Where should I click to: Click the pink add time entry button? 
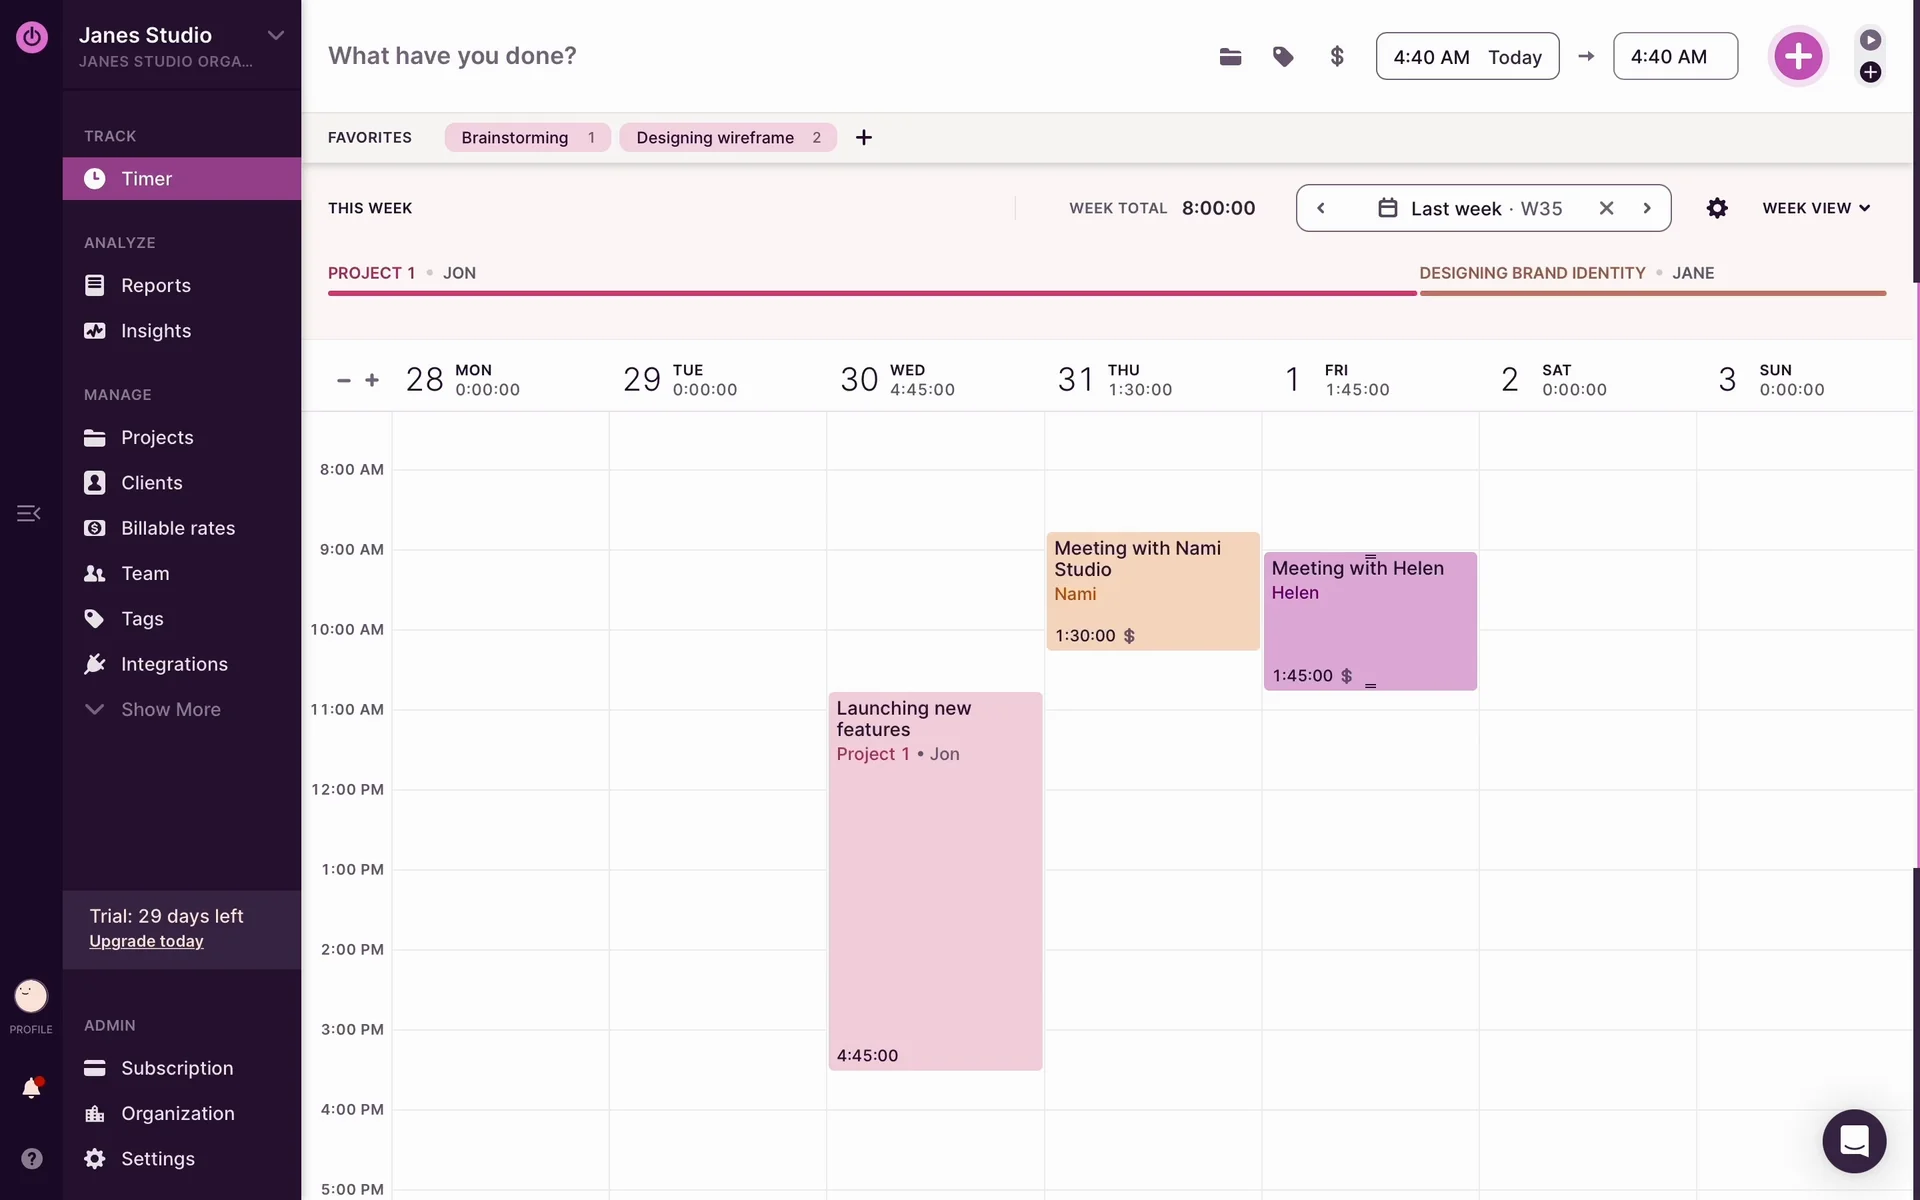tap(1797, 56)
